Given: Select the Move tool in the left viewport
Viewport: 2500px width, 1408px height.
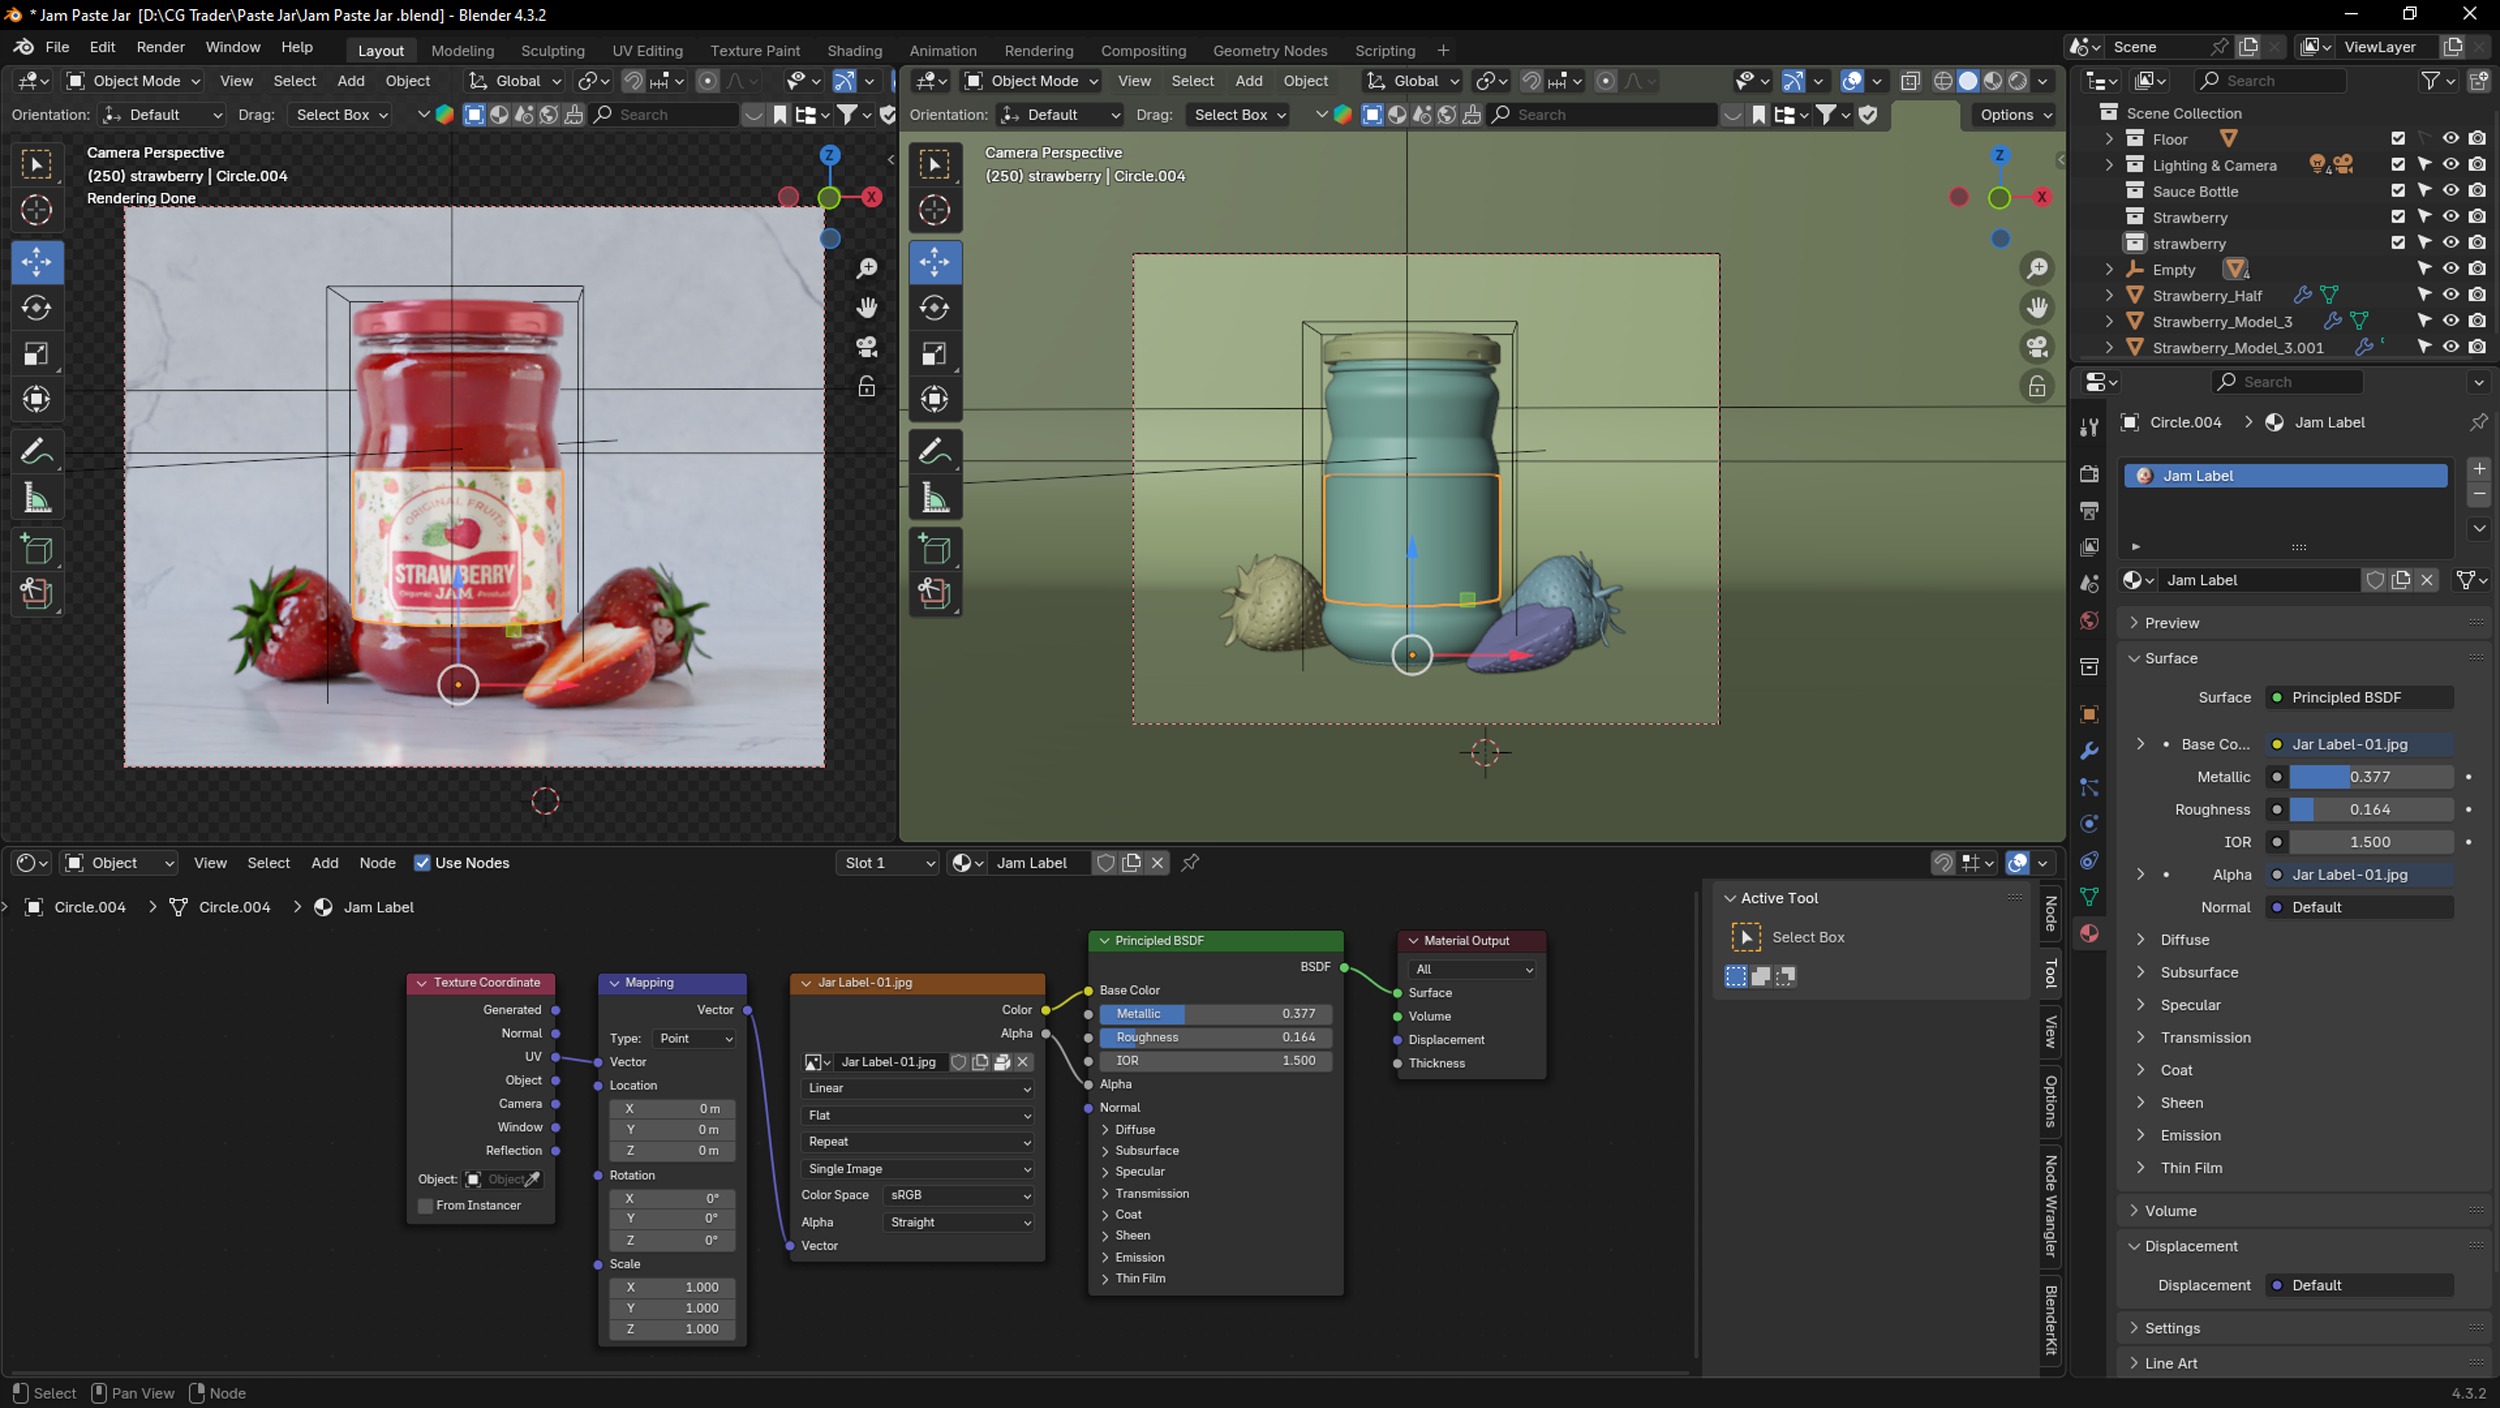Looking at the screenshot, I should click(x=37, y=262).
